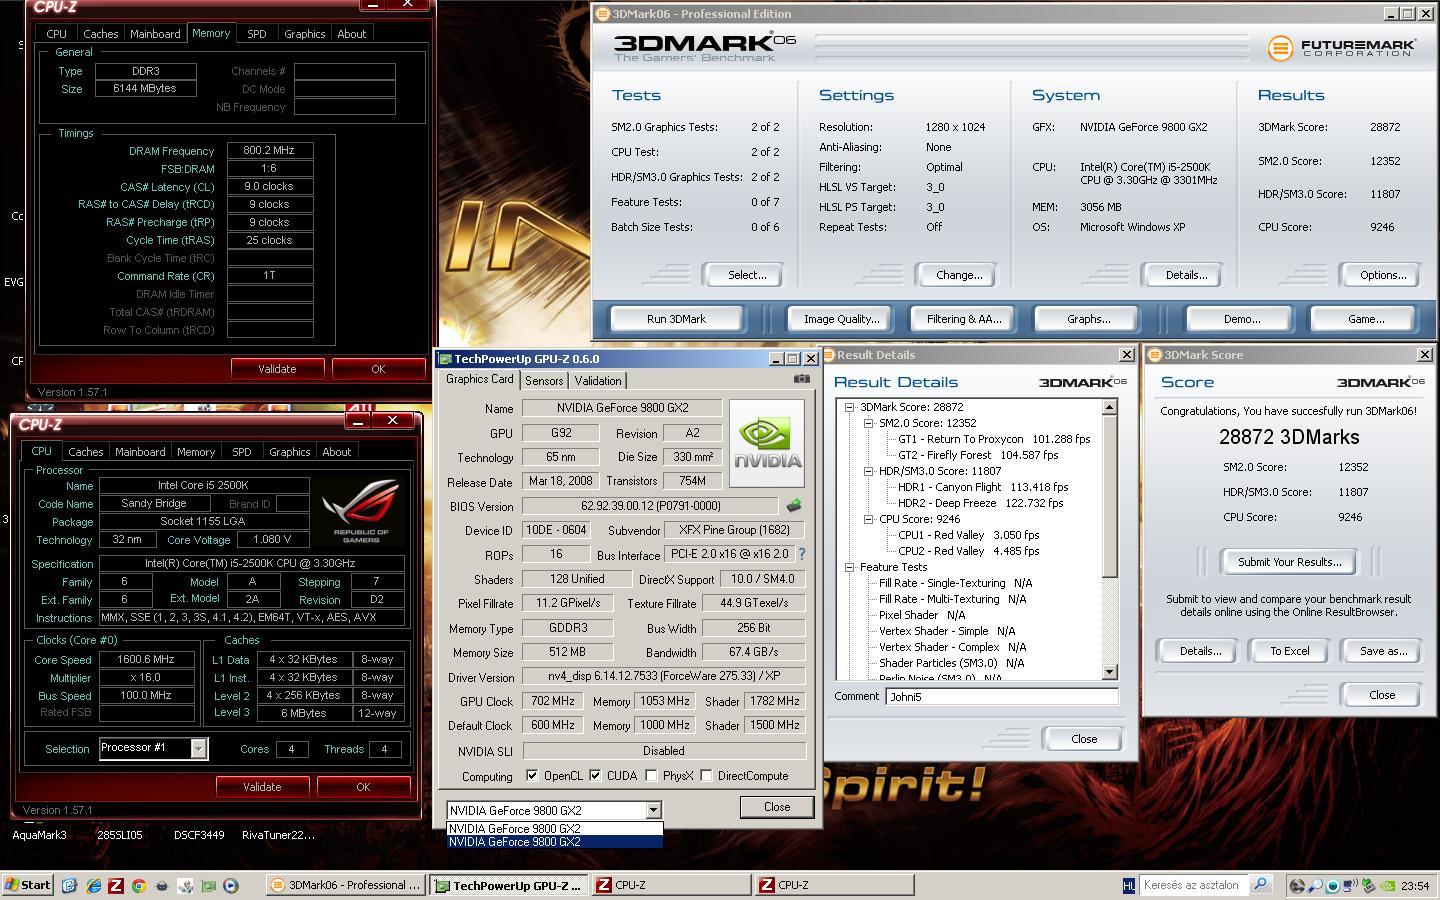Viewport: 1440px width, 900px height.
Task: Click the desktop search input field
Action: pyautogui.click(x=1193, y=885)
